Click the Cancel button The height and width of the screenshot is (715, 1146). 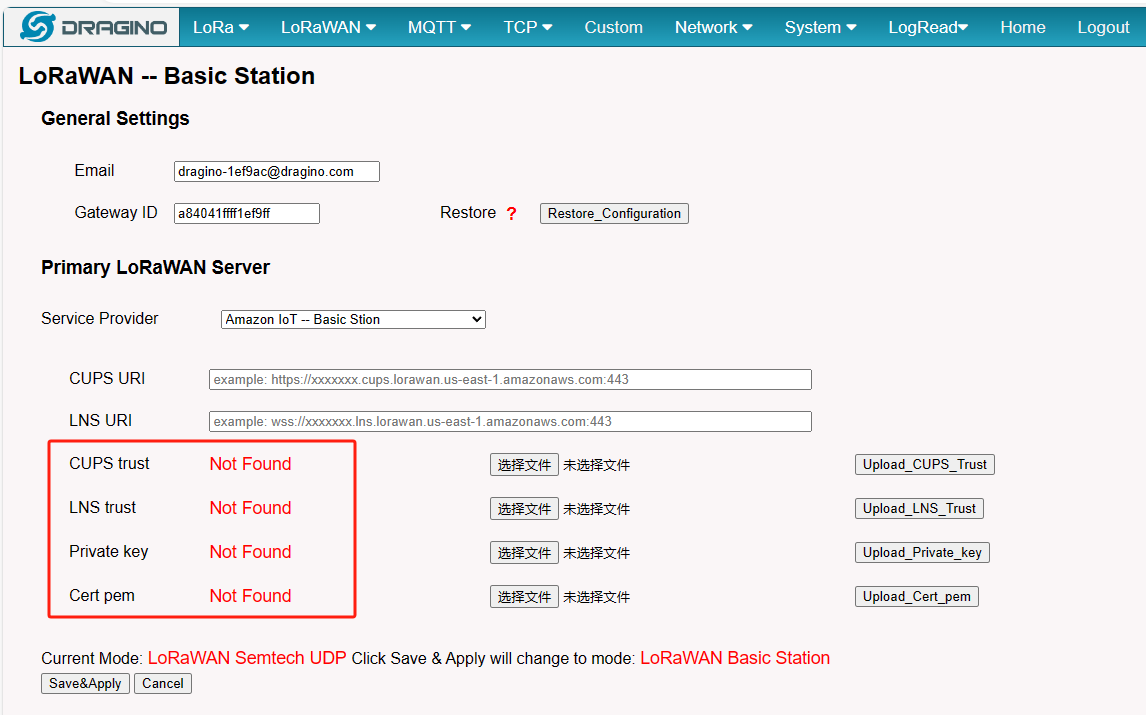click(163, 684)
